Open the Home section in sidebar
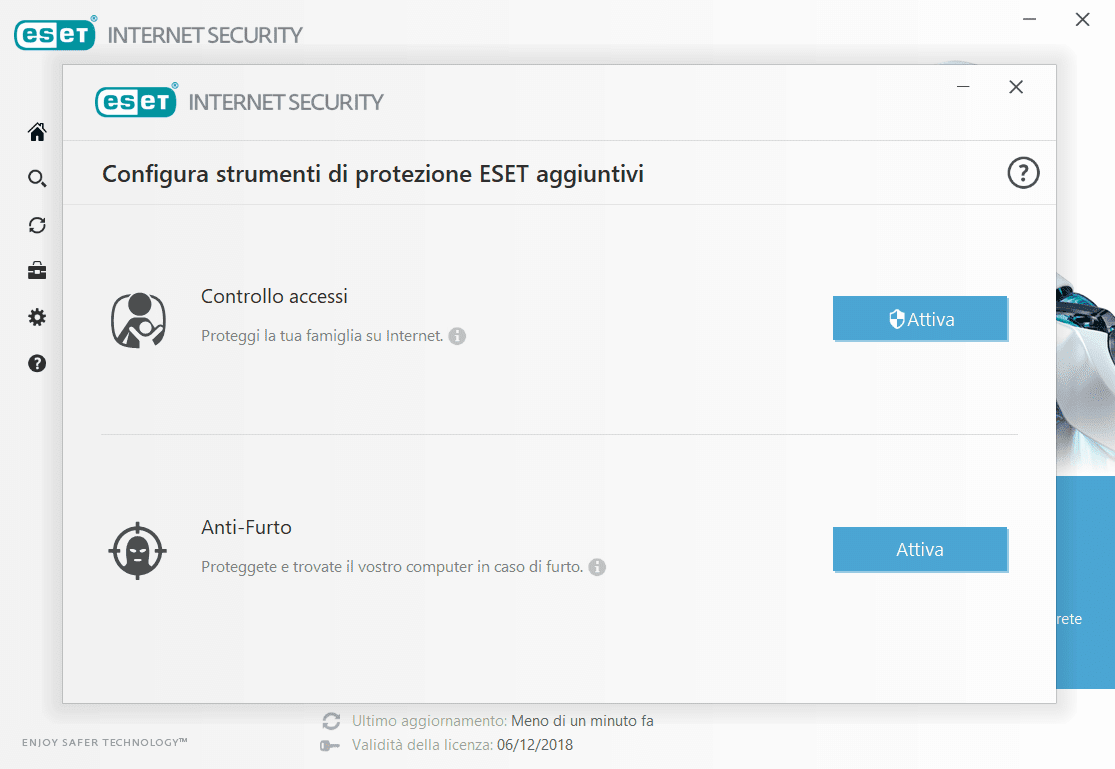Image resolution: width=1115 pixels, height=769 pixels. [37, 132]
